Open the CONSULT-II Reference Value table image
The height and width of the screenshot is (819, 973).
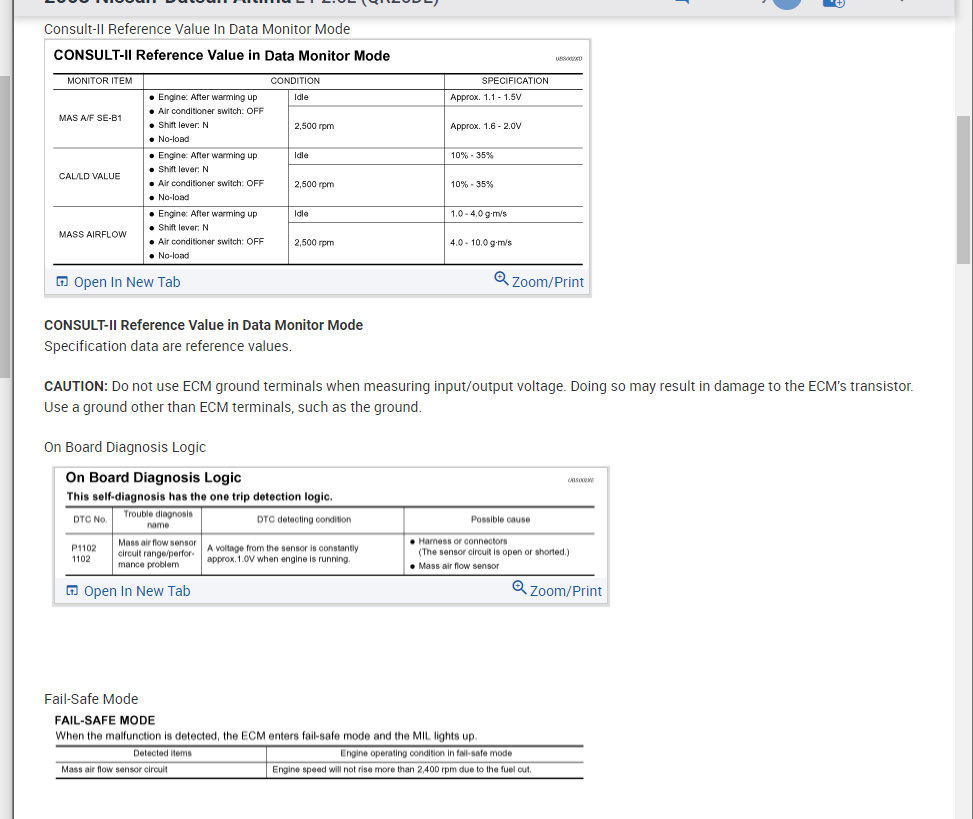point(318,154)
